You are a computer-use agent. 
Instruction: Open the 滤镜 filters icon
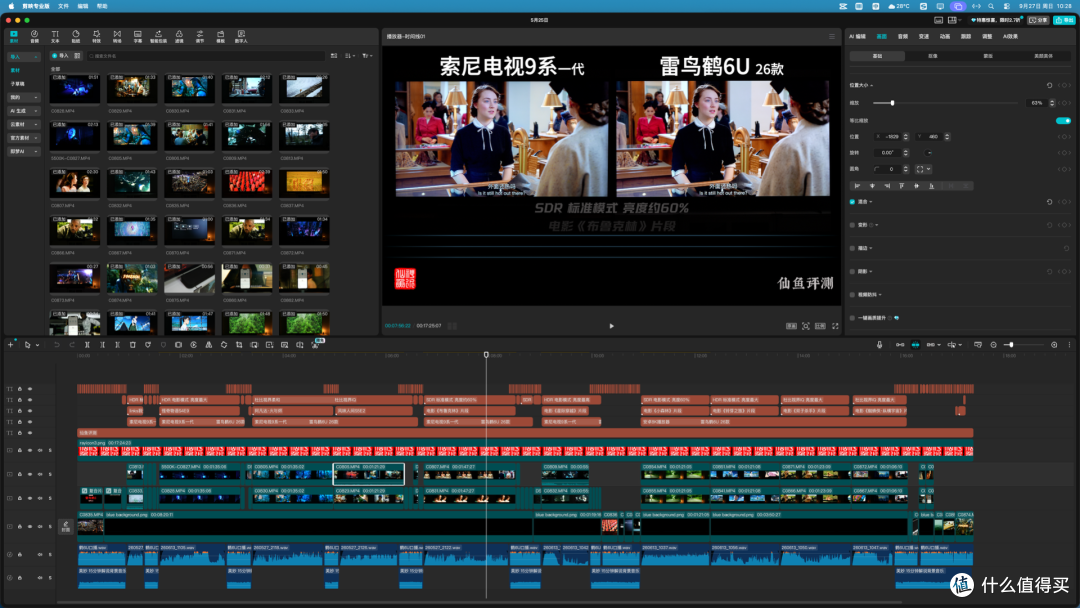pos(179,36)
